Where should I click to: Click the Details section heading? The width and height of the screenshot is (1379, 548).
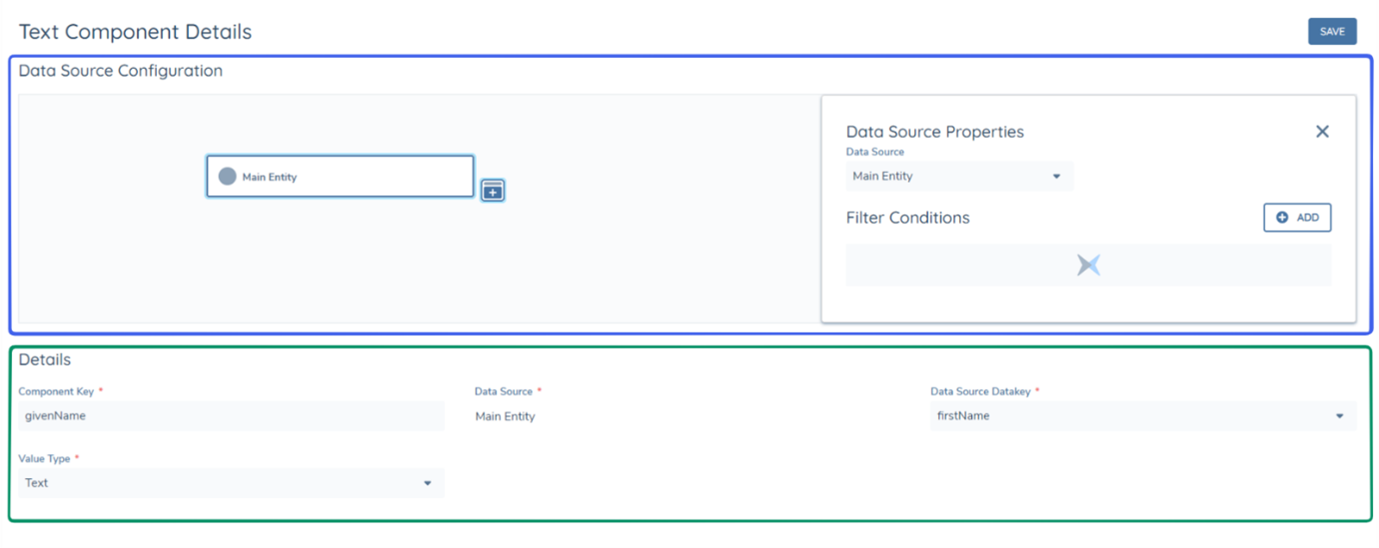tap(45, 360)
